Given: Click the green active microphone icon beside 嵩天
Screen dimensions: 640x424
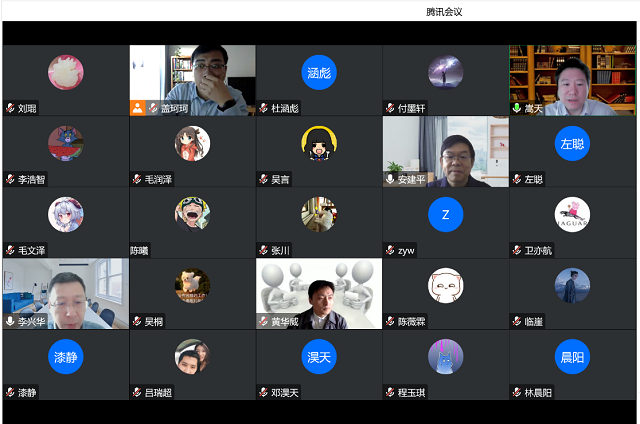Looking at the screenshot, I should [517, 108].
